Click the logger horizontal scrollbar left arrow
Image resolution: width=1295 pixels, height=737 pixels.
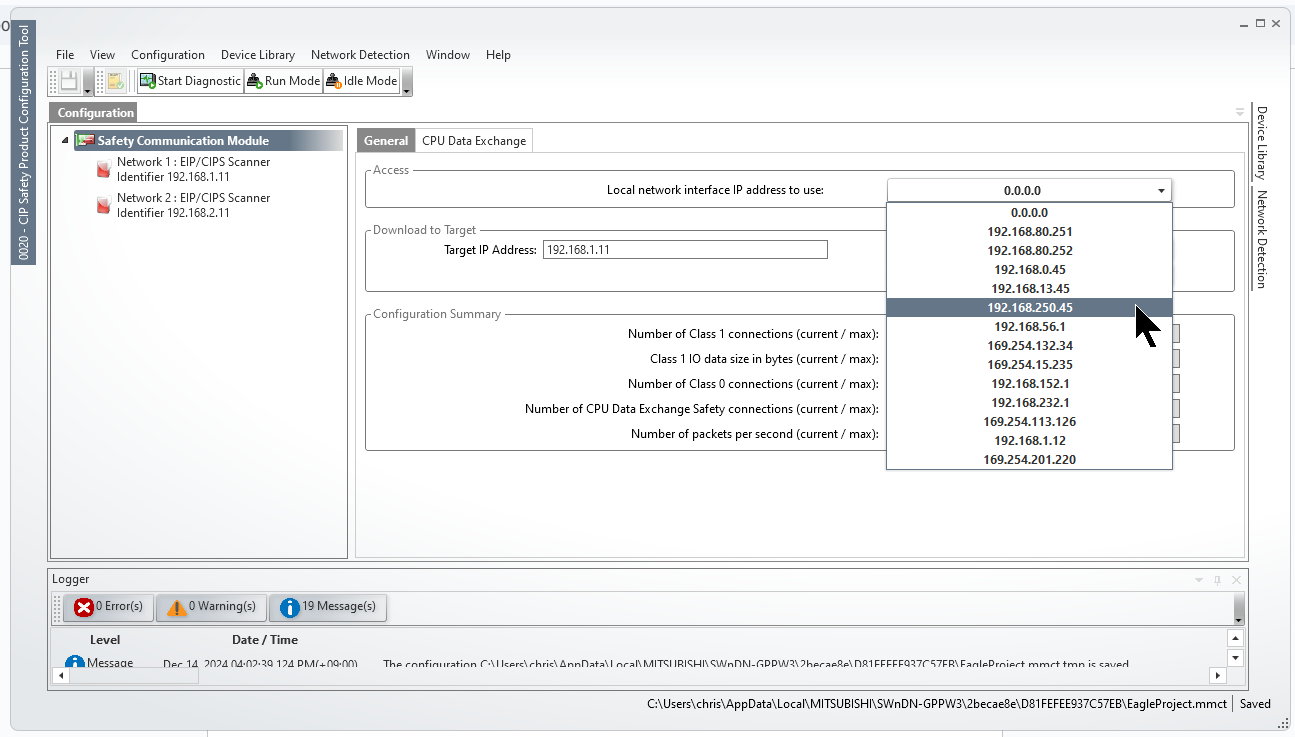pyautogui.click(x=60, y=676)
